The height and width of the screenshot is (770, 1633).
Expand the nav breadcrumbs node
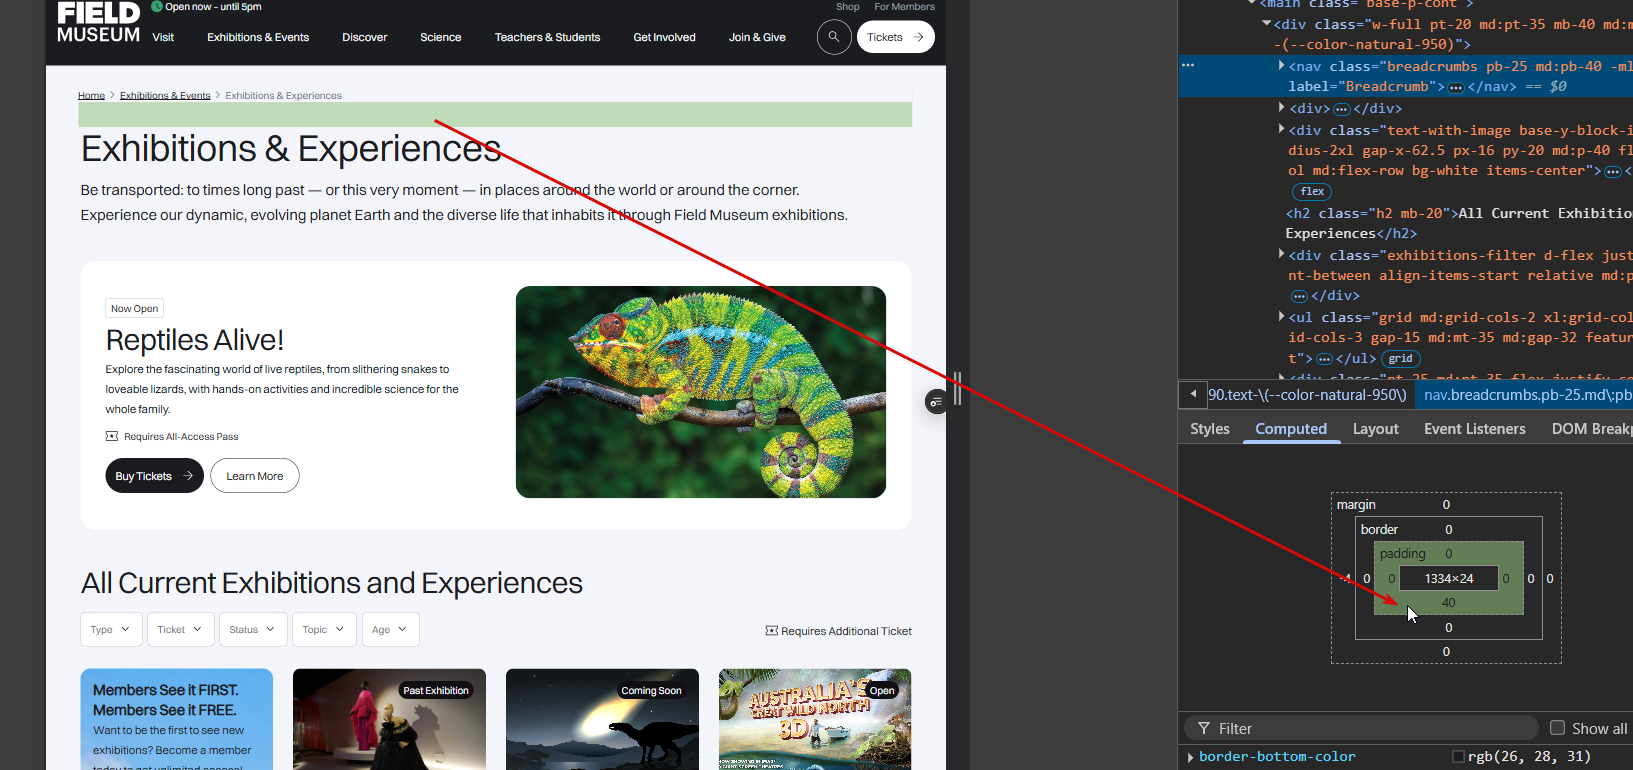click(x=1282, y=65)
